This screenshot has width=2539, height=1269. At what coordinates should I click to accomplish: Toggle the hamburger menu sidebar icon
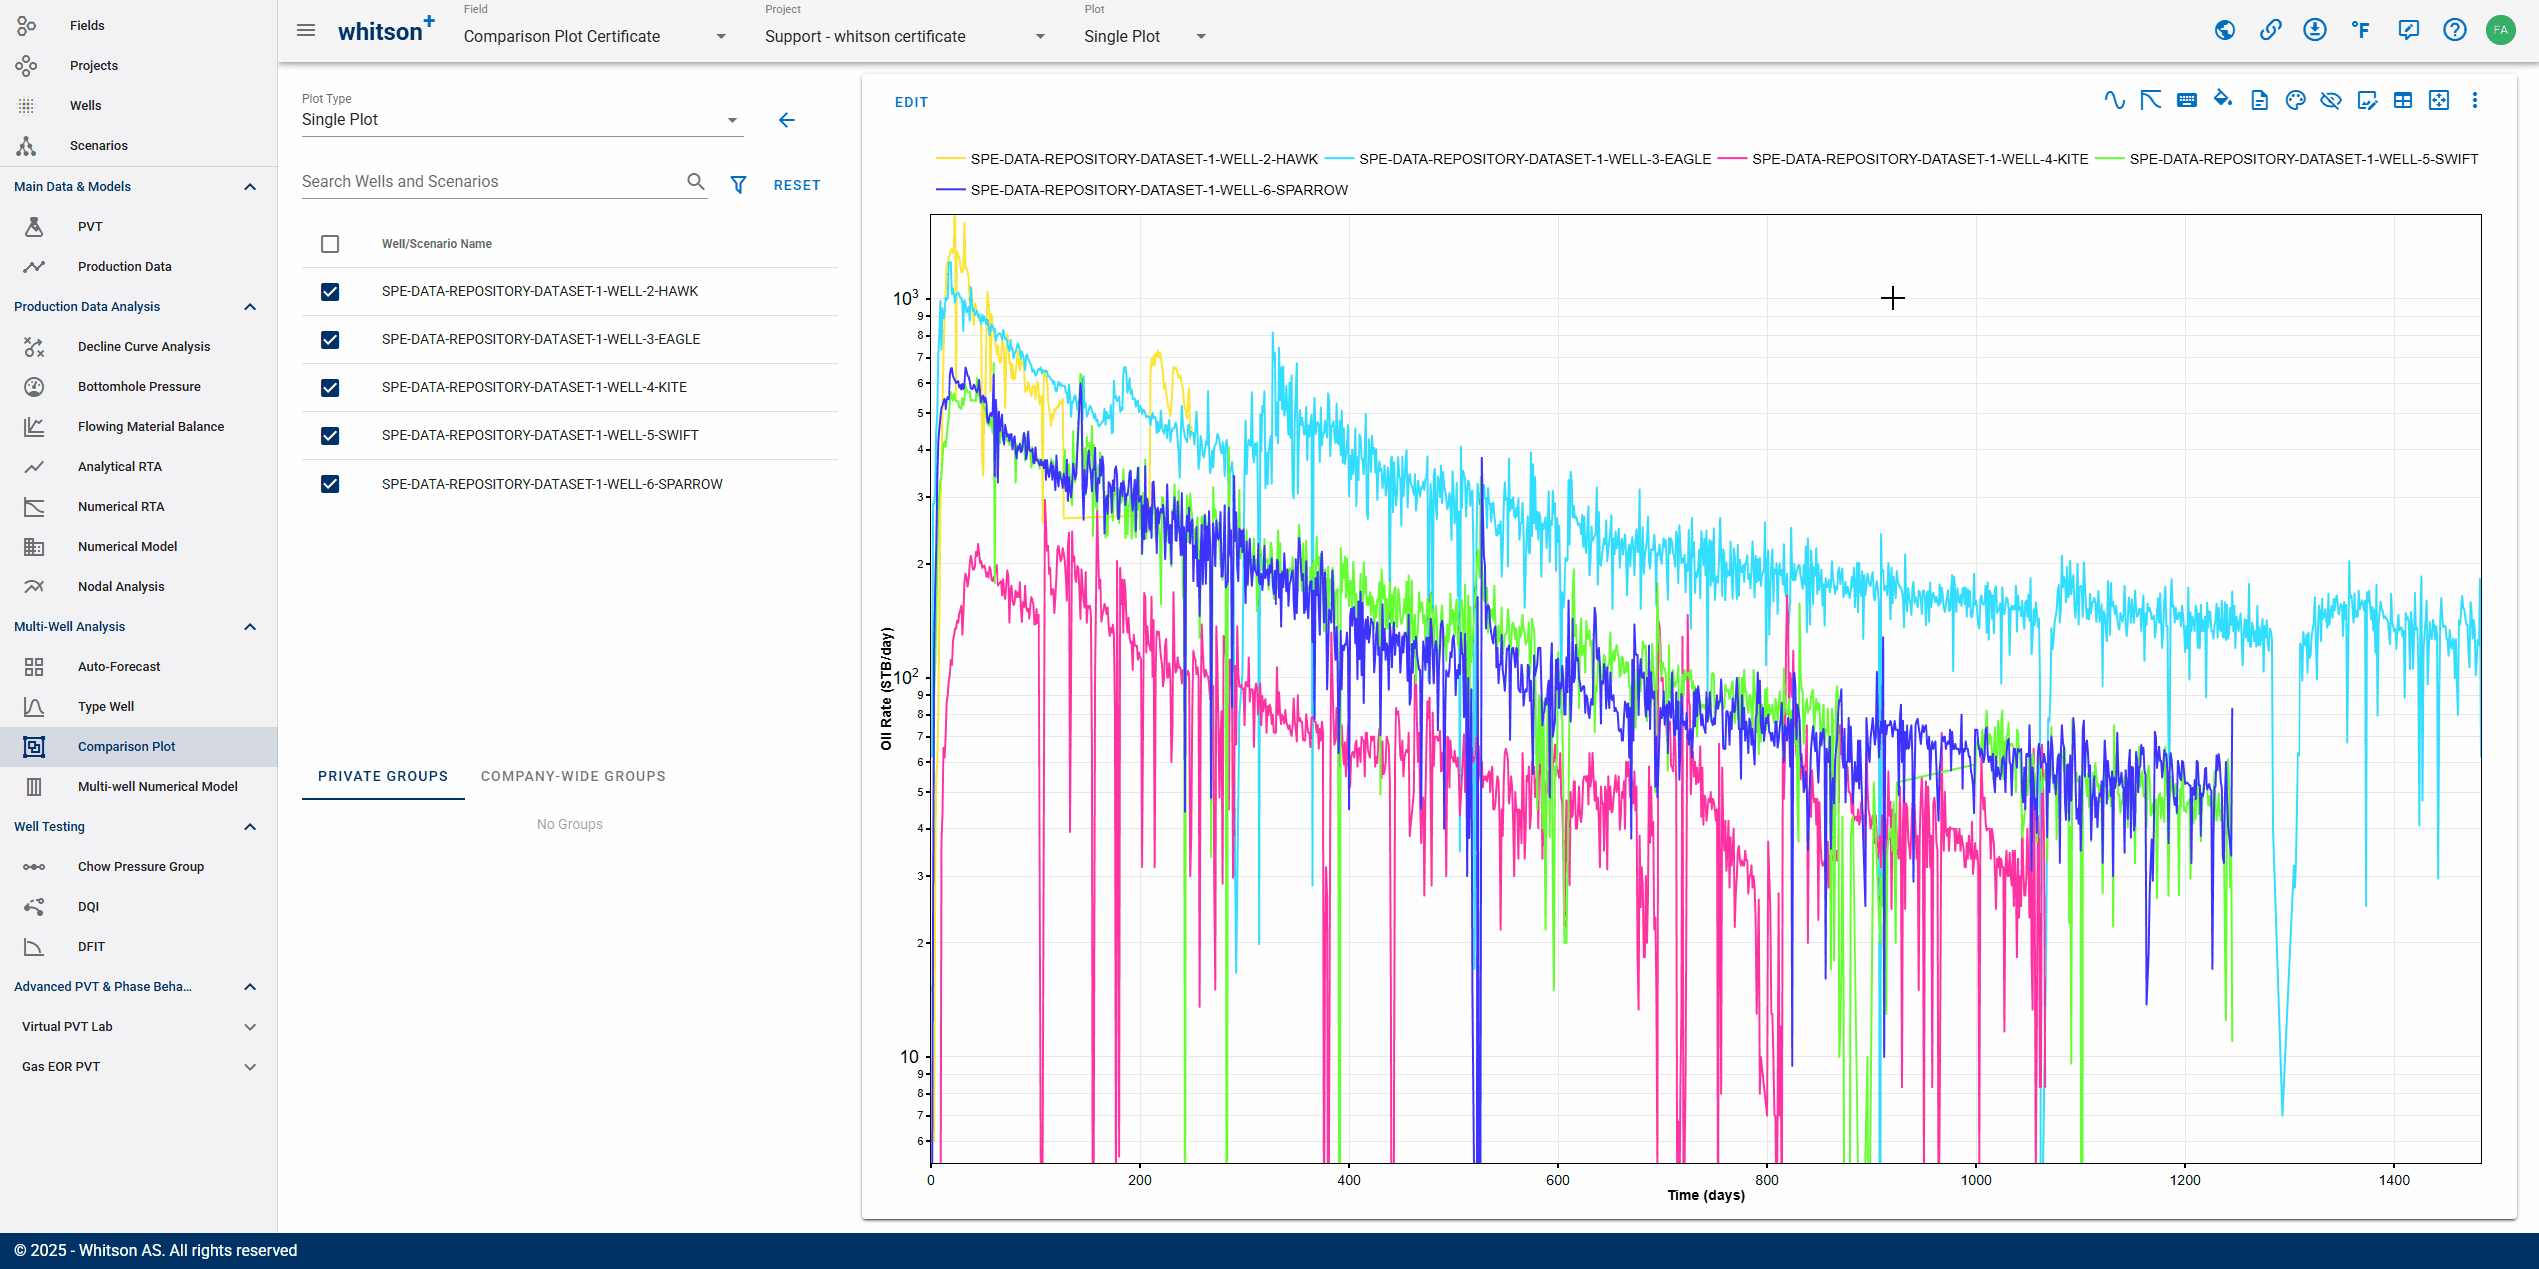pos(306,30)
